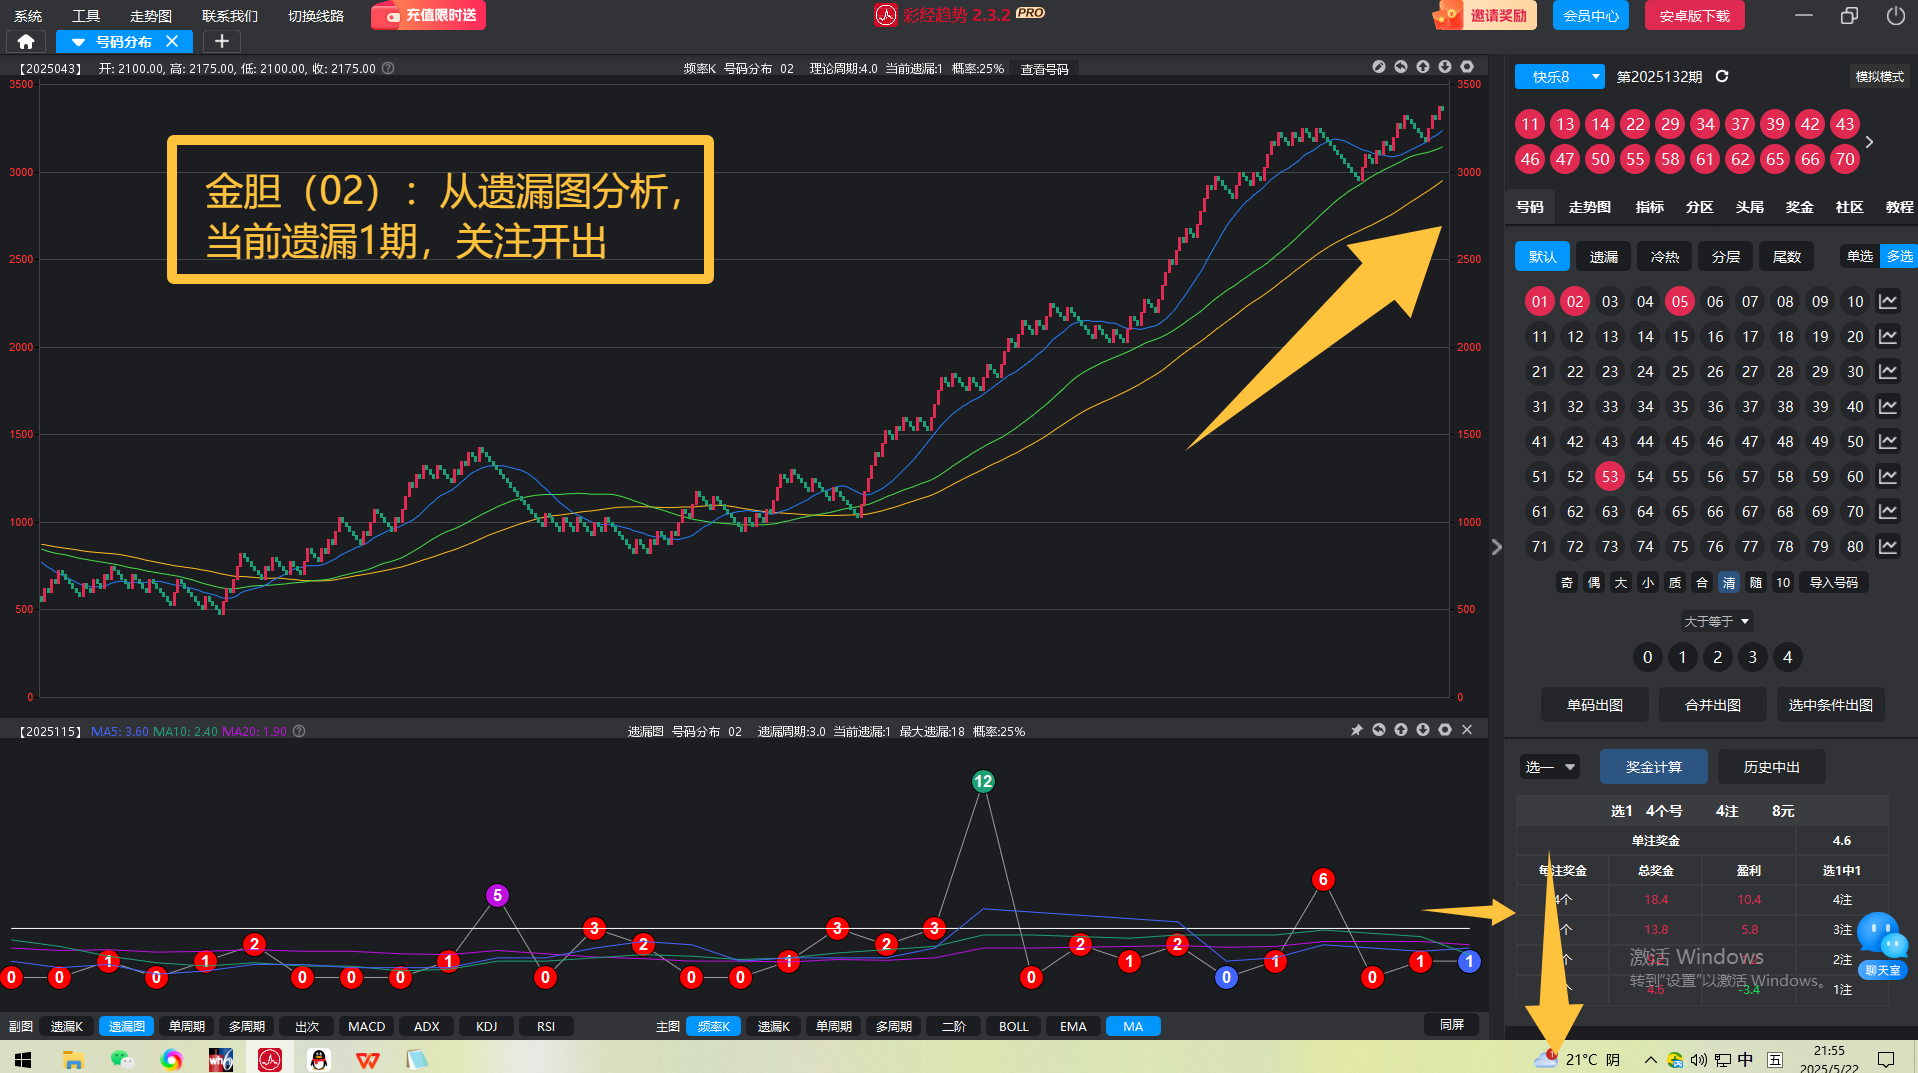The width and height of the screenshot is (1918, 1073).
Task: Show trend chart for row 11-20
Action: [x=1888, y=336]
